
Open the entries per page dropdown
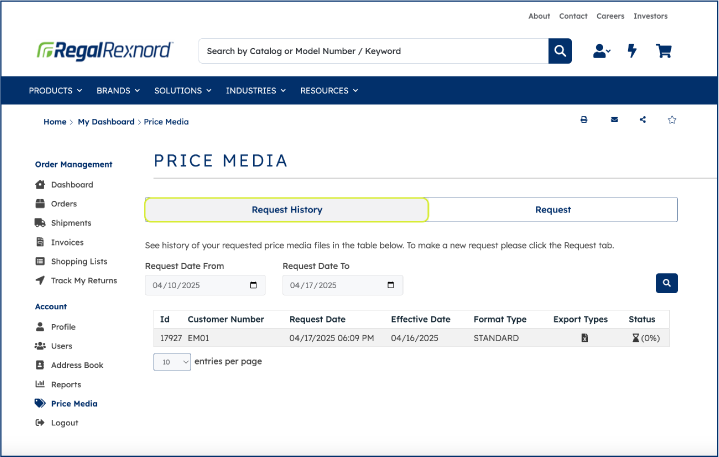(x=172, y=362)
